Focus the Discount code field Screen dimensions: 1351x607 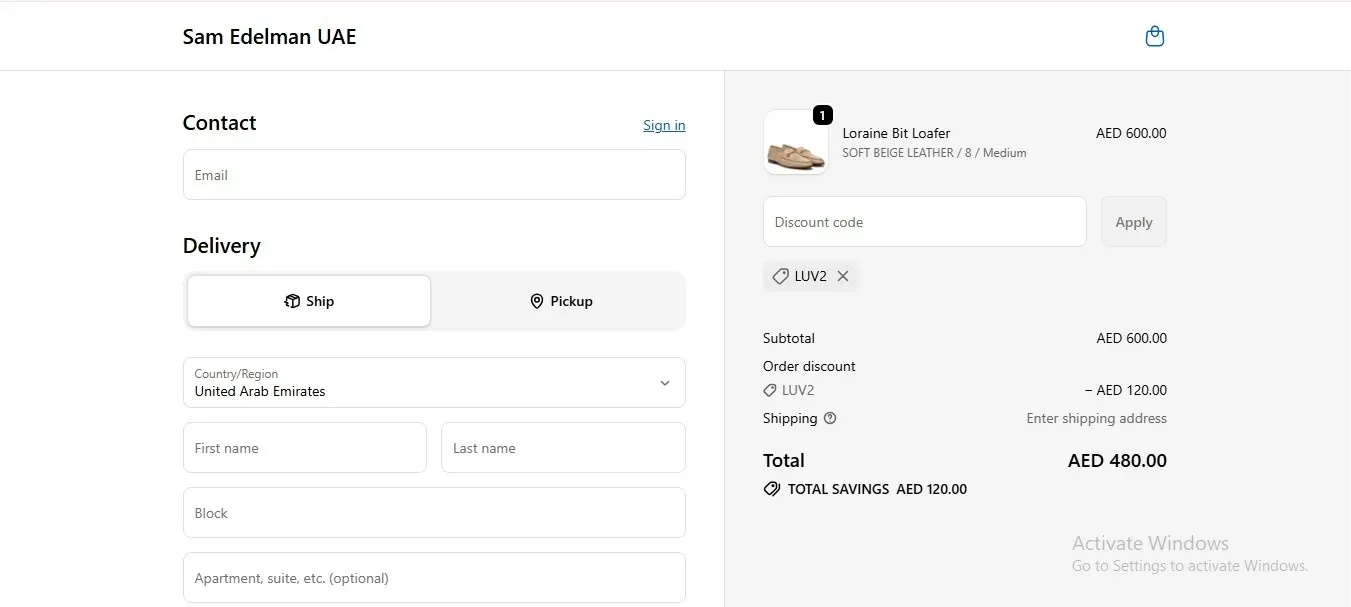pyautogui.click(x=925, y=222)
